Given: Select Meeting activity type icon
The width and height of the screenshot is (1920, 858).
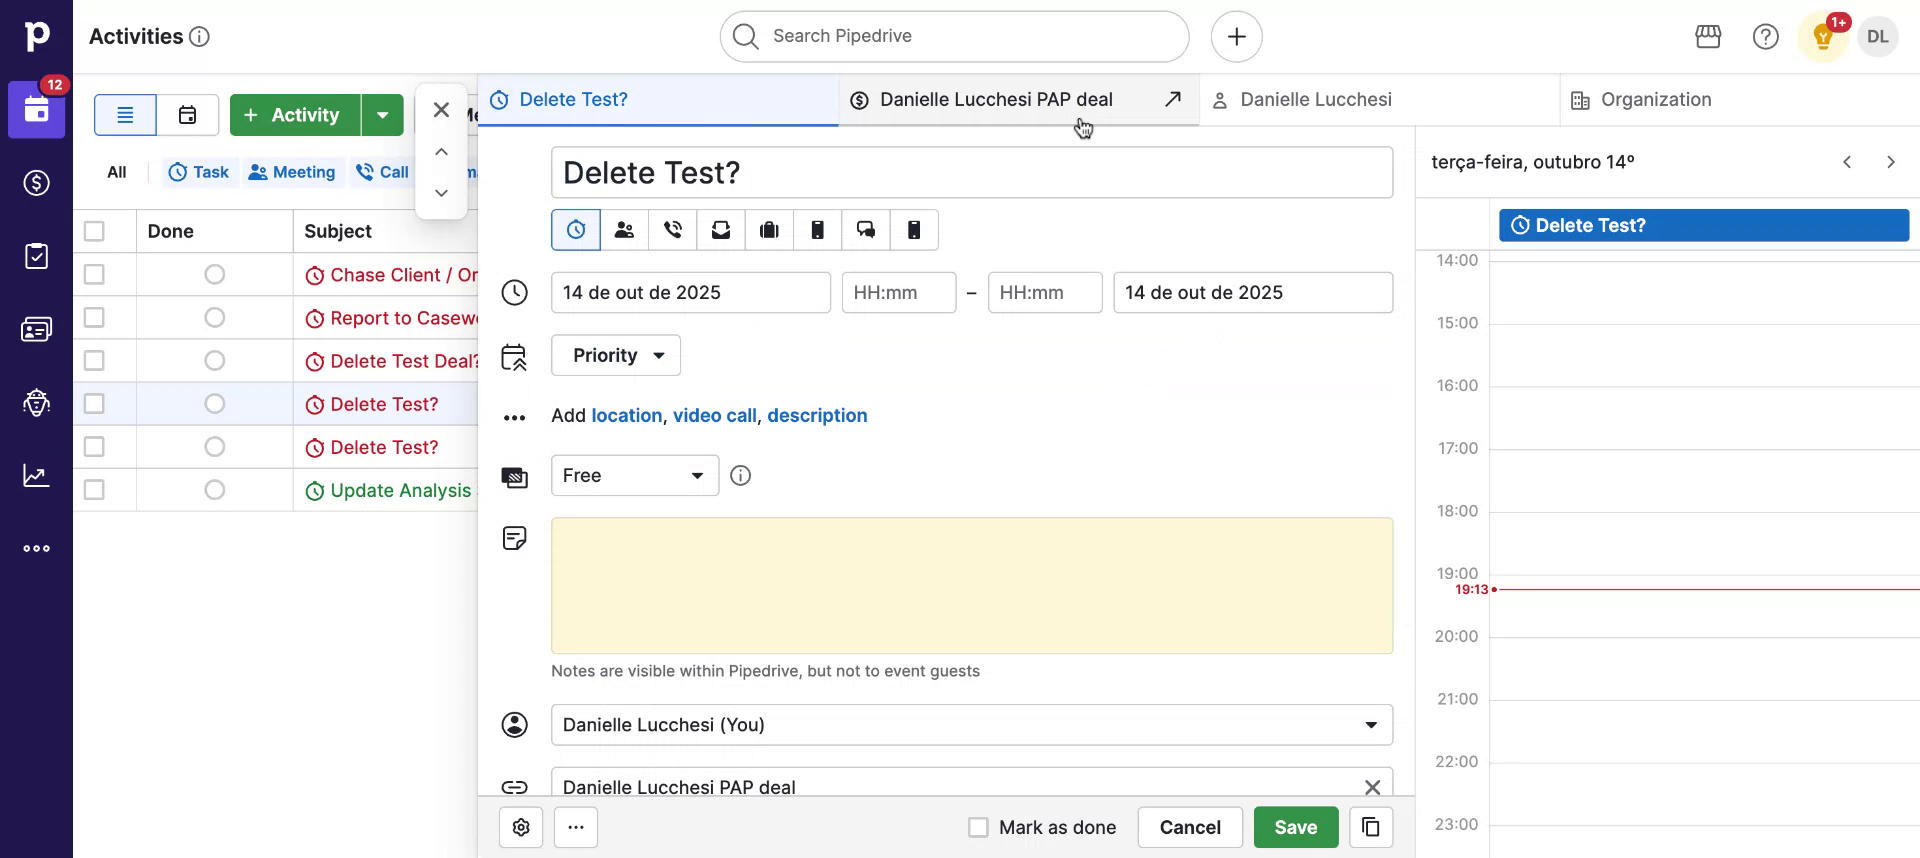Looking at the screenshot, I should click(x=624, y=230).
